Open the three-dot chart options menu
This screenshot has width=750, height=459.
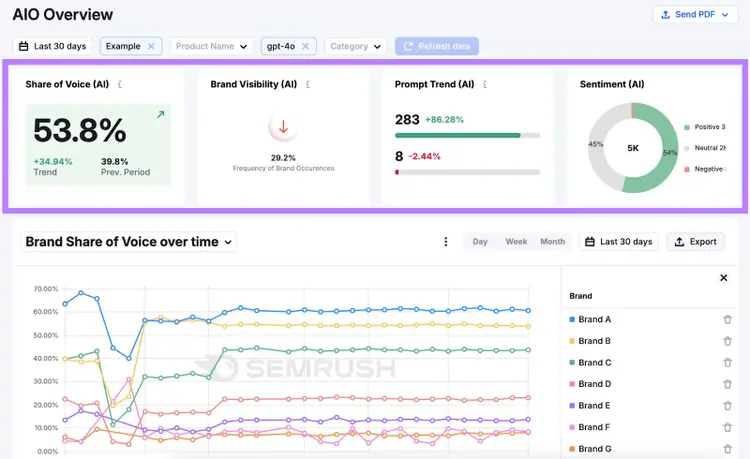[x=446, y=242]
